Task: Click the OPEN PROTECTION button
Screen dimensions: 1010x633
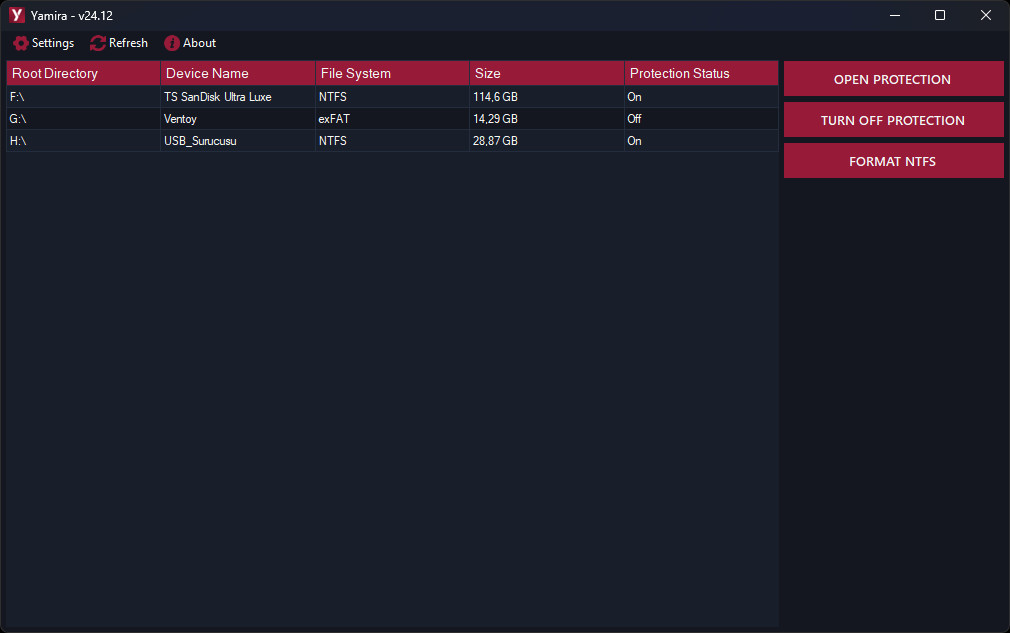Action: [893, 79]
